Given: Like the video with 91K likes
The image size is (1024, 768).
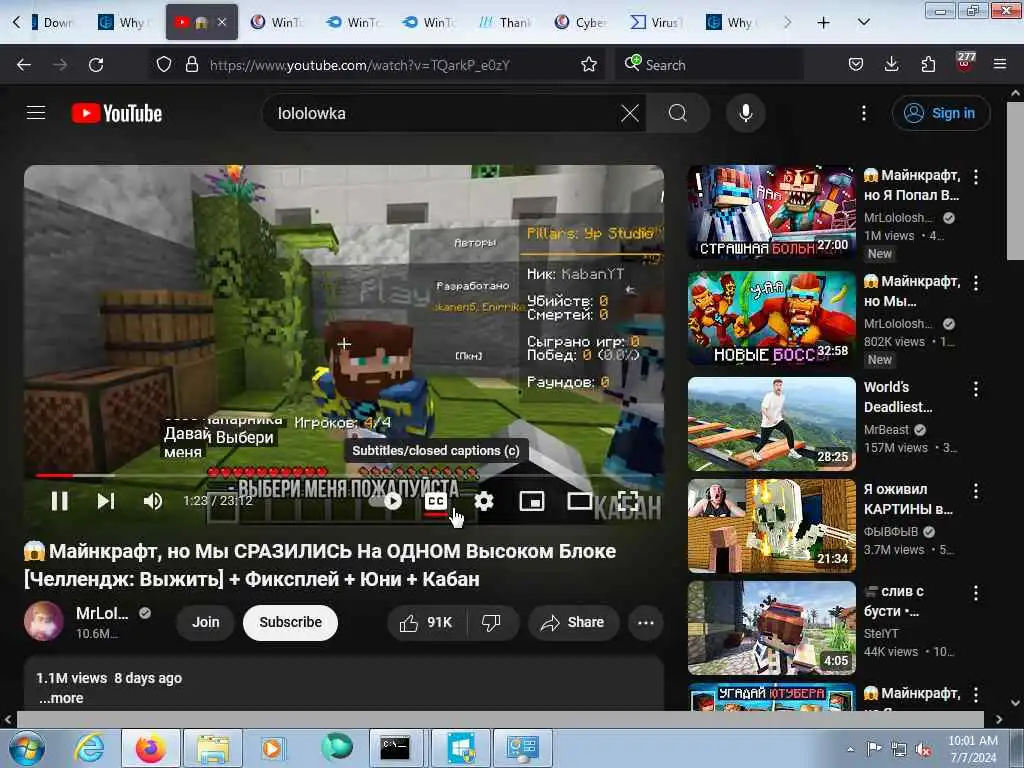Looking at the screenshot, I should [x=426, y=622].
